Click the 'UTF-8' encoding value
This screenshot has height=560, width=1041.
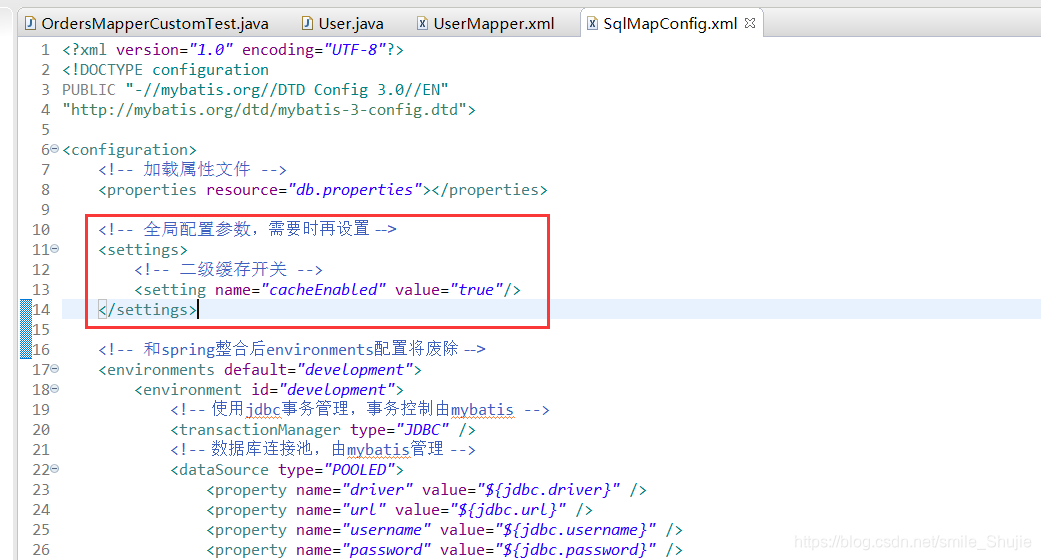(355, 50)
